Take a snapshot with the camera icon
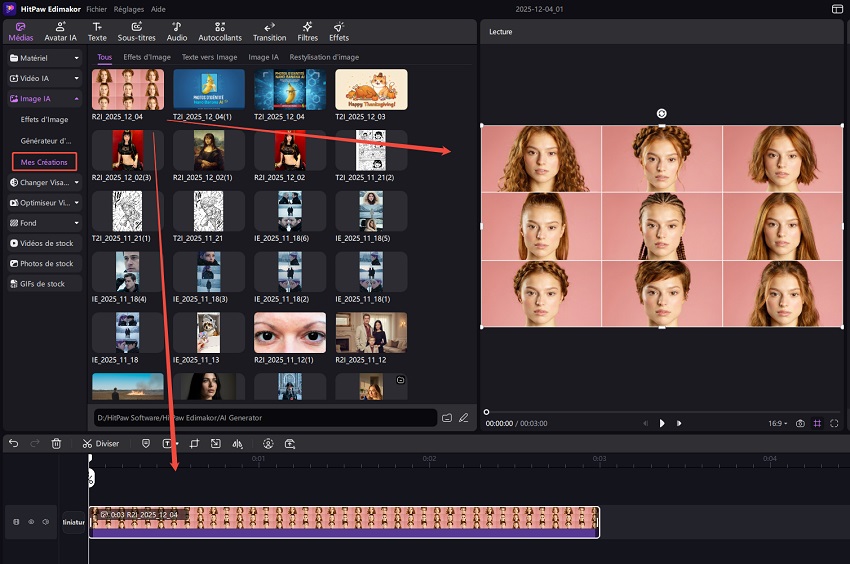 pos(800,424)
